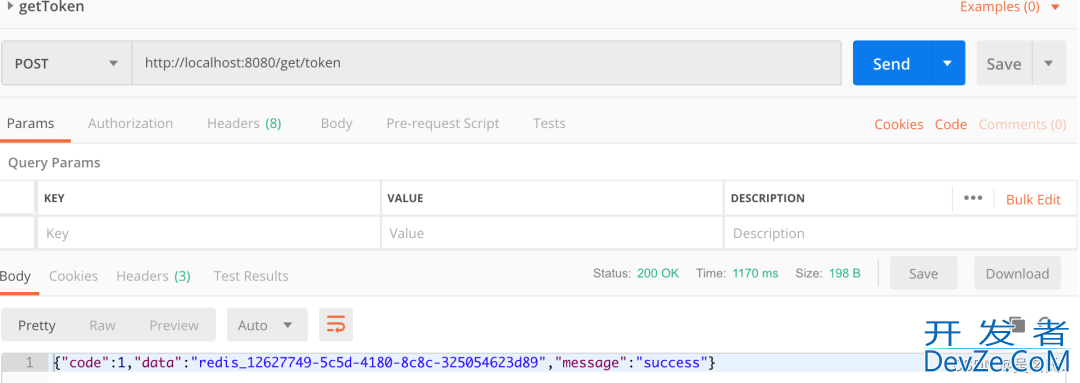This screenshot has width=1080, height=383.
Task: Toggle the wrap lines icon
Action: pos(335,324)
